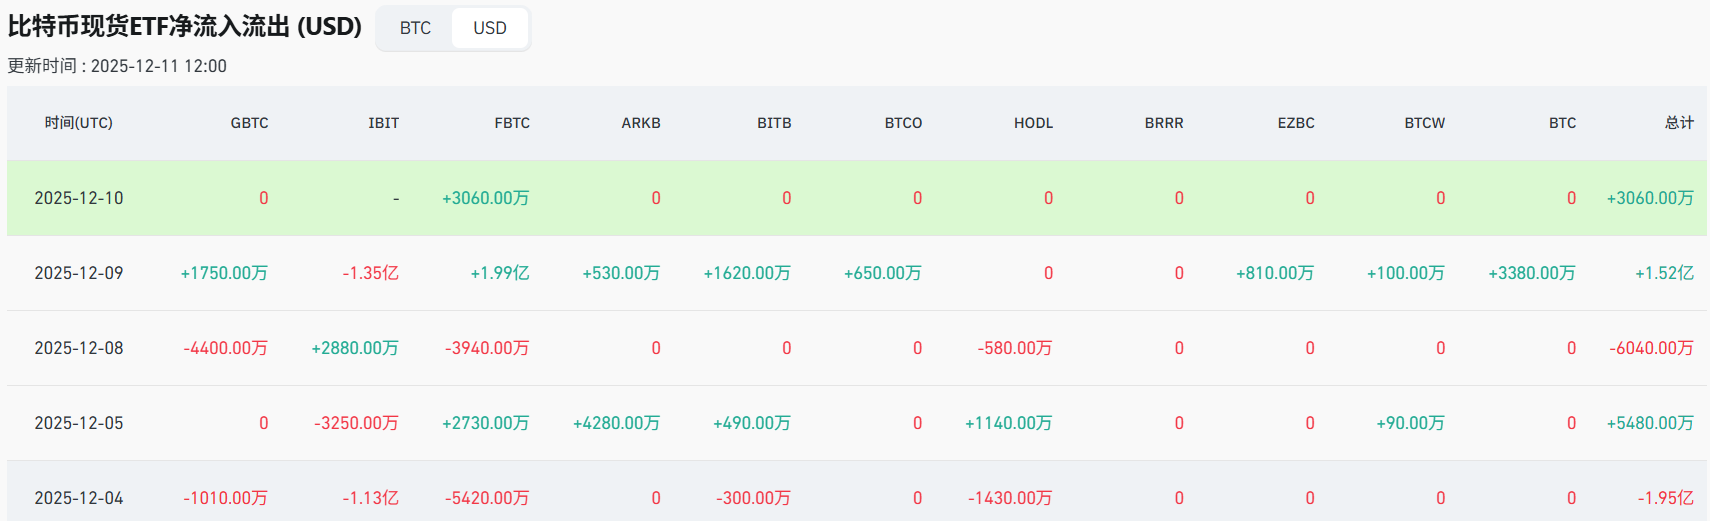Select the 2025-12-08 date cell
The height and width of the screenshot is (521, 1710).
79,348
